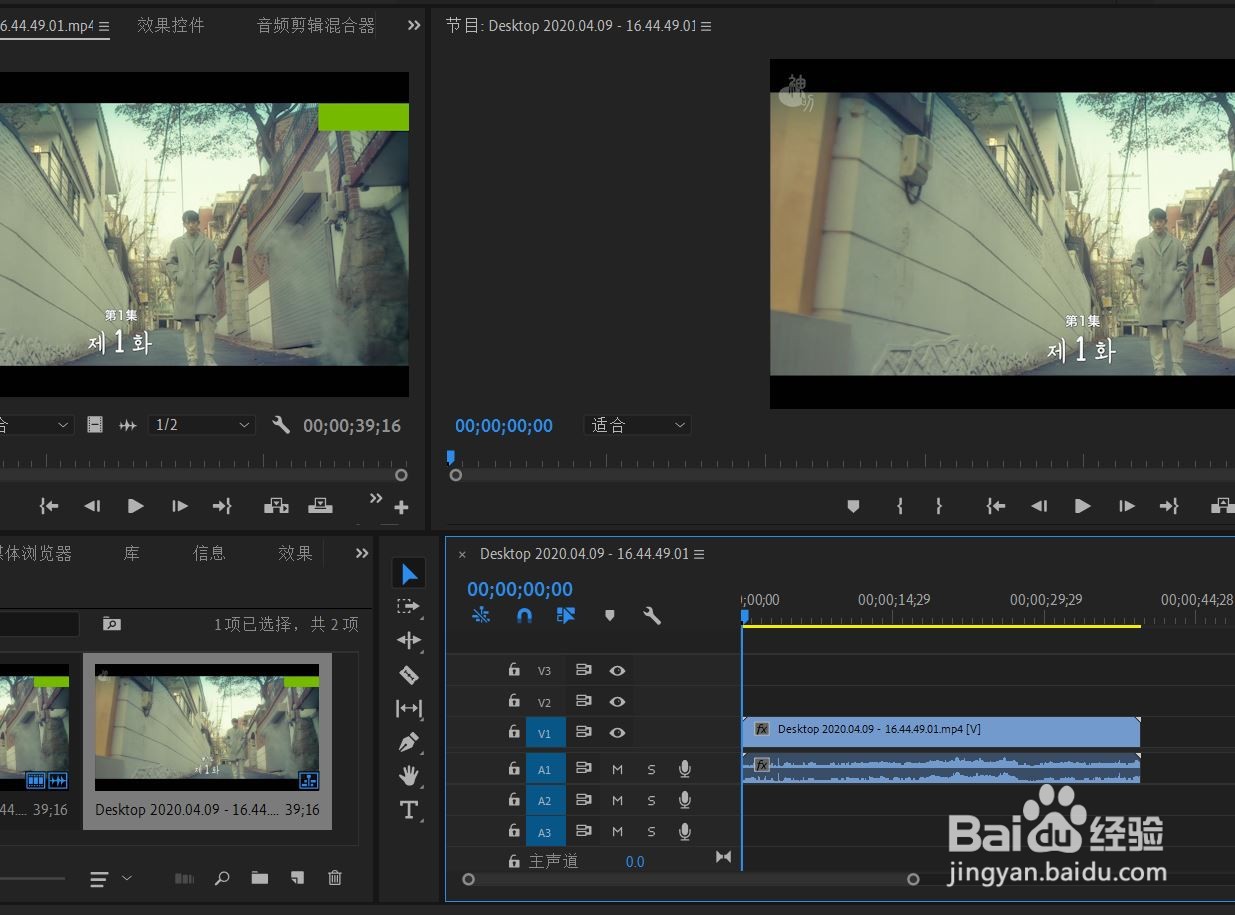Play the source monitor clip
The height and width of the screenshot is (915, 1235).
136,506
